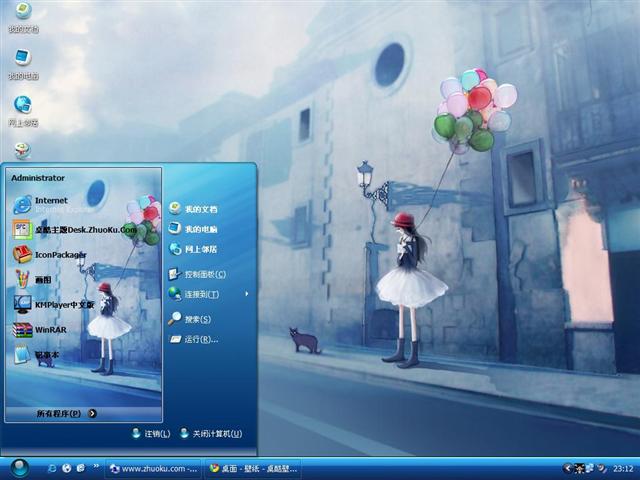This screenshot has width=640, height=480.
Task: Switch to www.zhuoku.com taskbar window
Action: [x=152, y=468]
